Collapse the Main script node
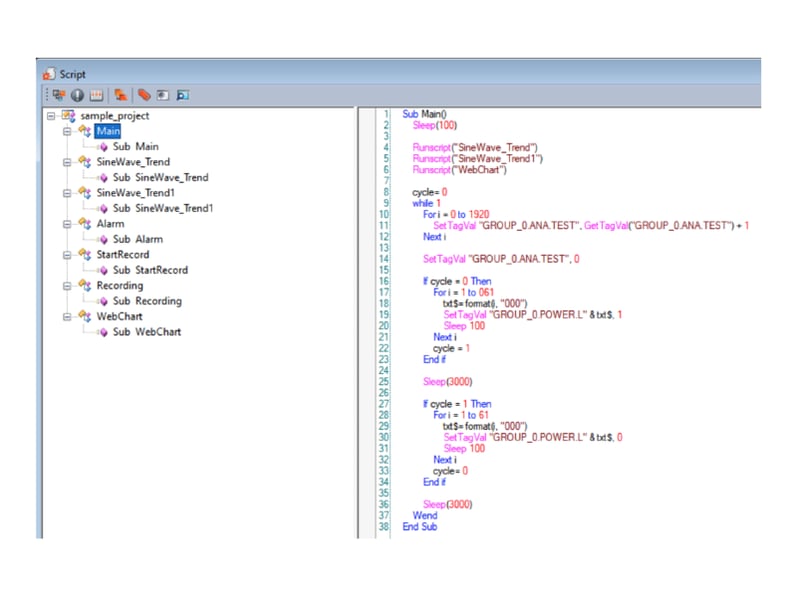This screenshot has width=797, height=597. point(67,131)
